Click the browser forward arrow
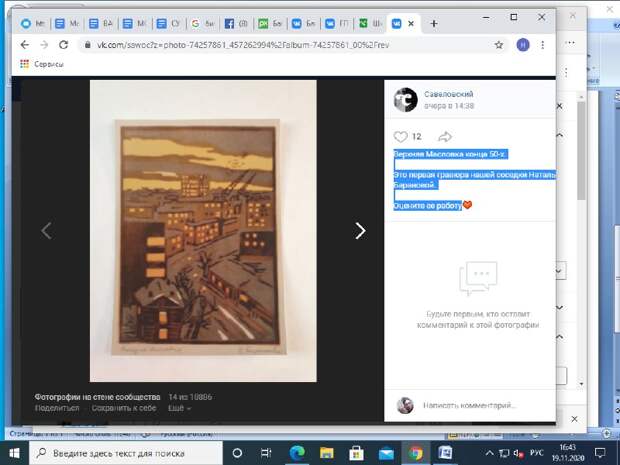 click(x=44, y=45)
